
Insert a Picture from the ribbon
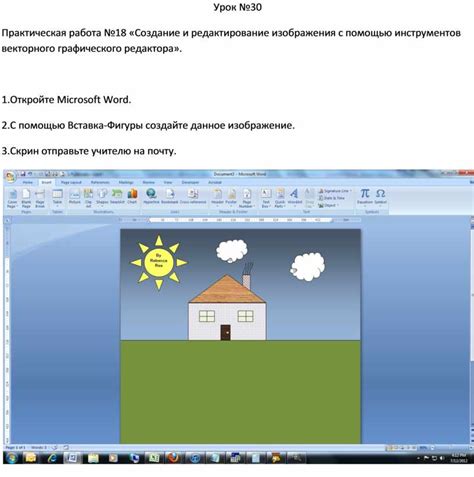75,196
